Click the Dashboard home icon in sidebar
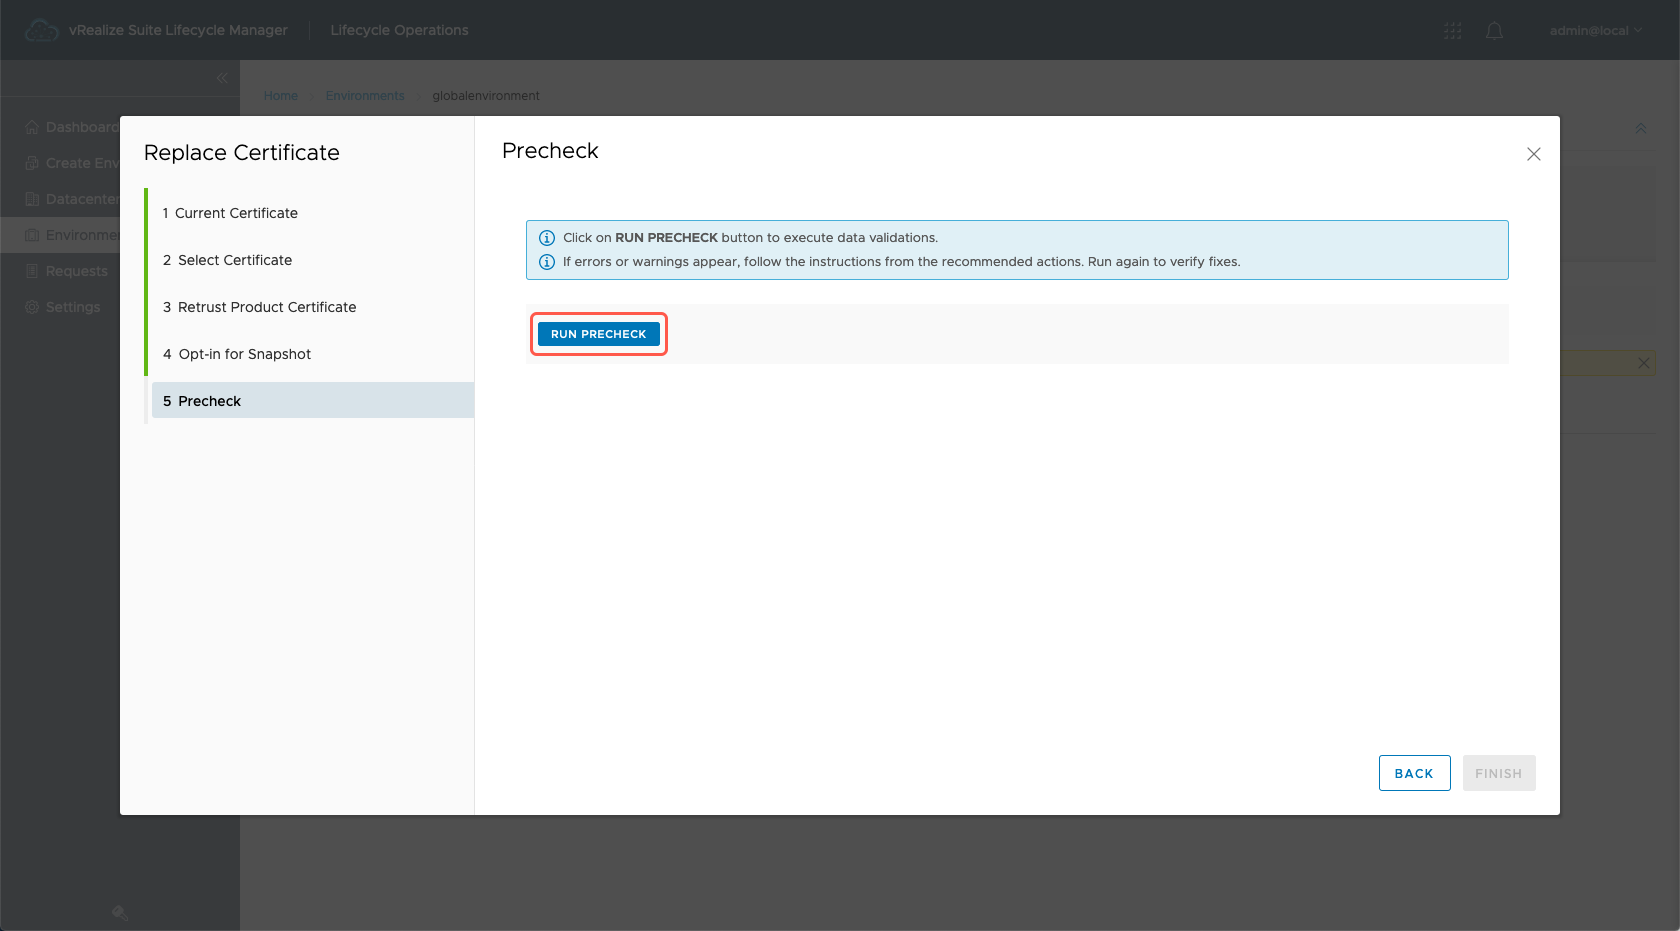 click(x=32, y=127)
